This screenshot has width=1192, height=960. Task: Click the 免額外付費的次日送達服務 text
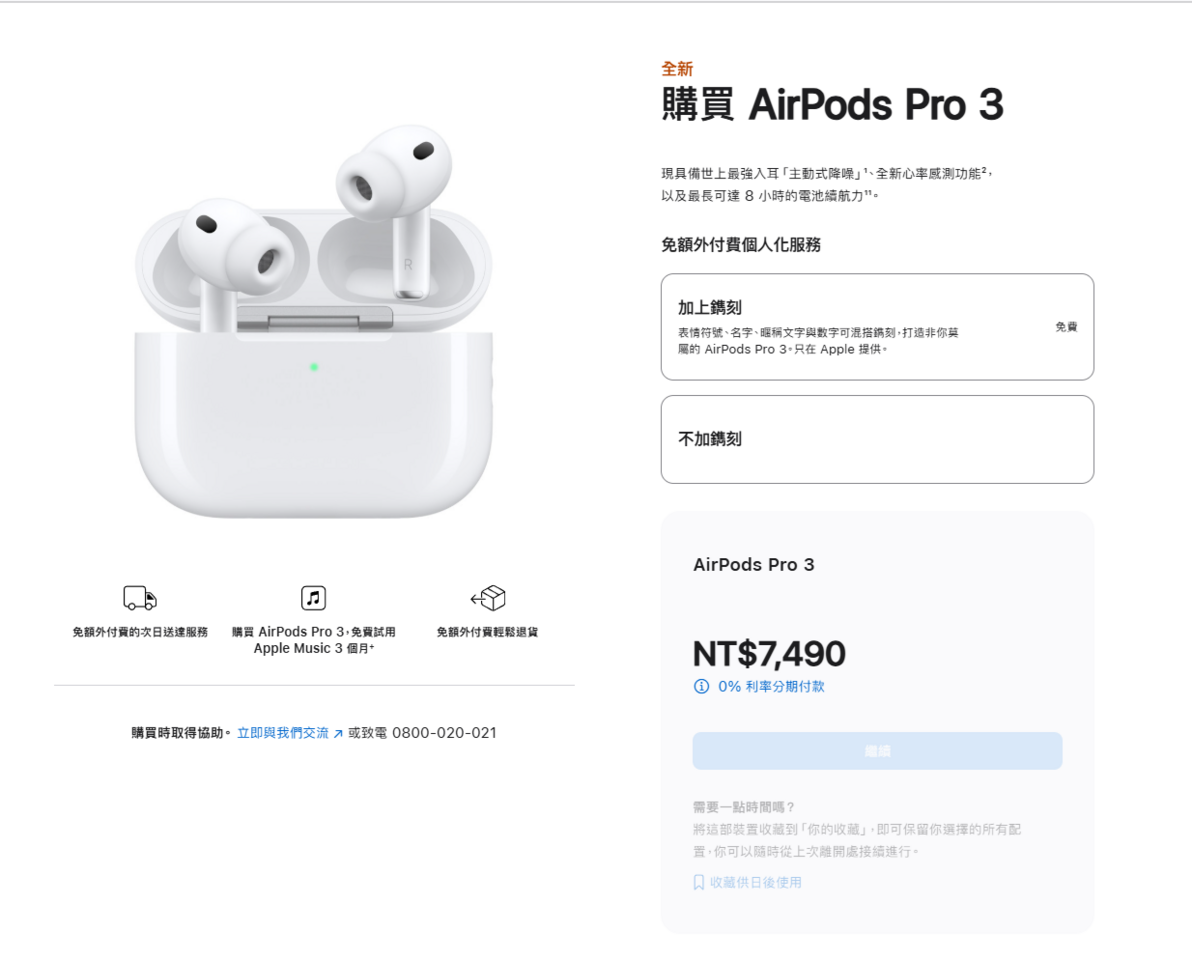click(x=140, y=632)
